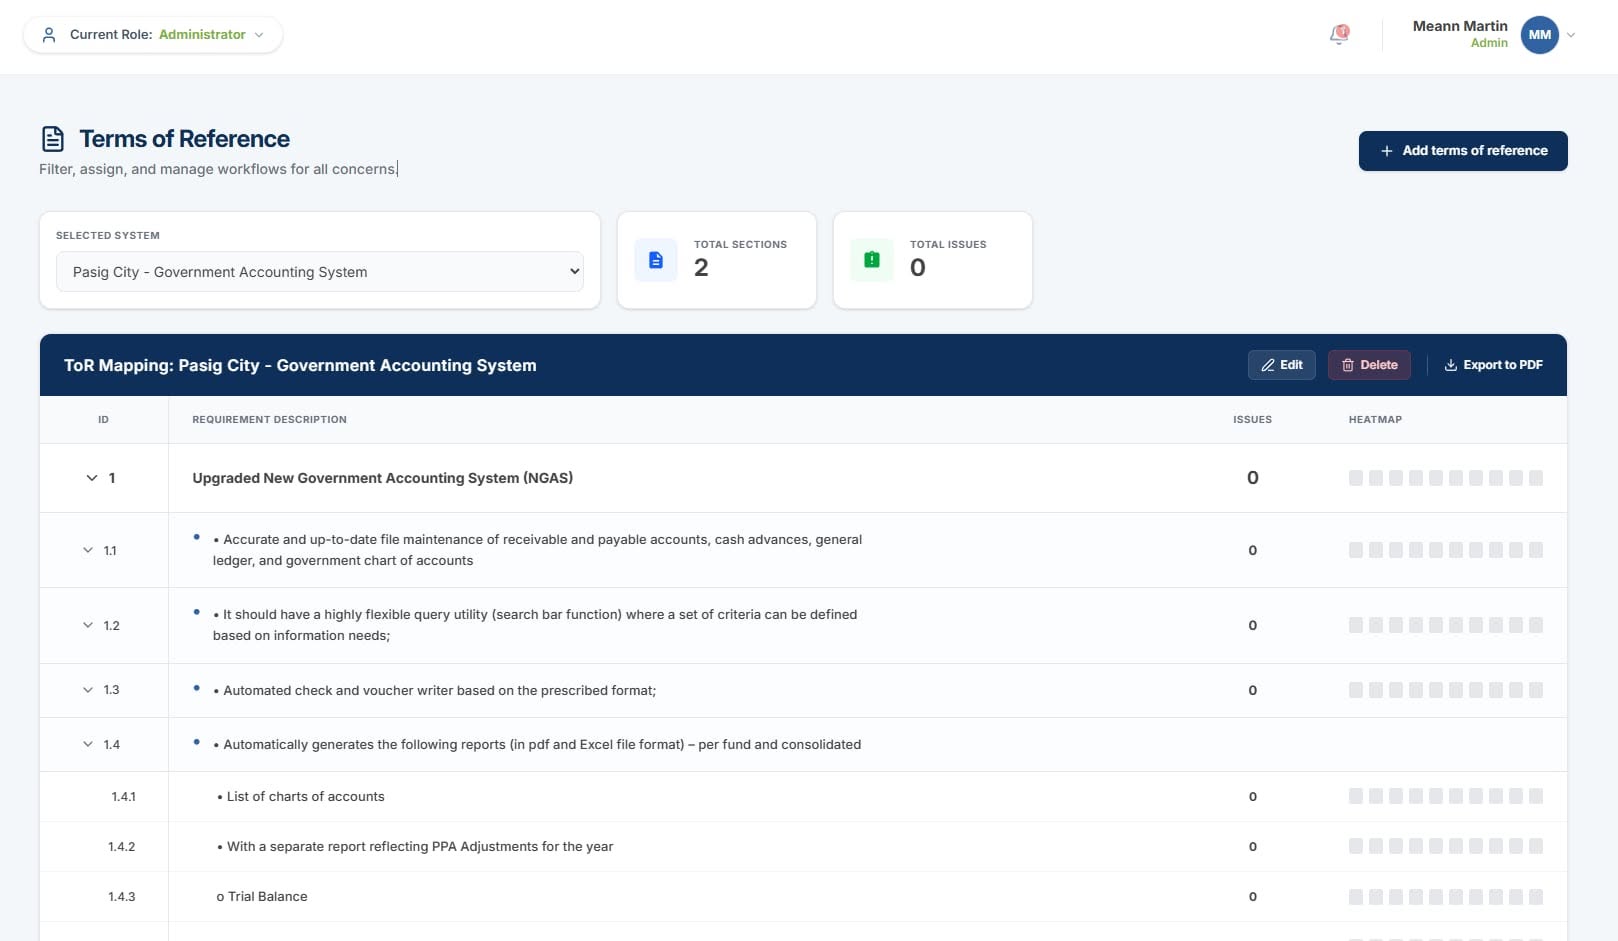Open the notifications bell

pyautogui.click(x=1339, y=35)
